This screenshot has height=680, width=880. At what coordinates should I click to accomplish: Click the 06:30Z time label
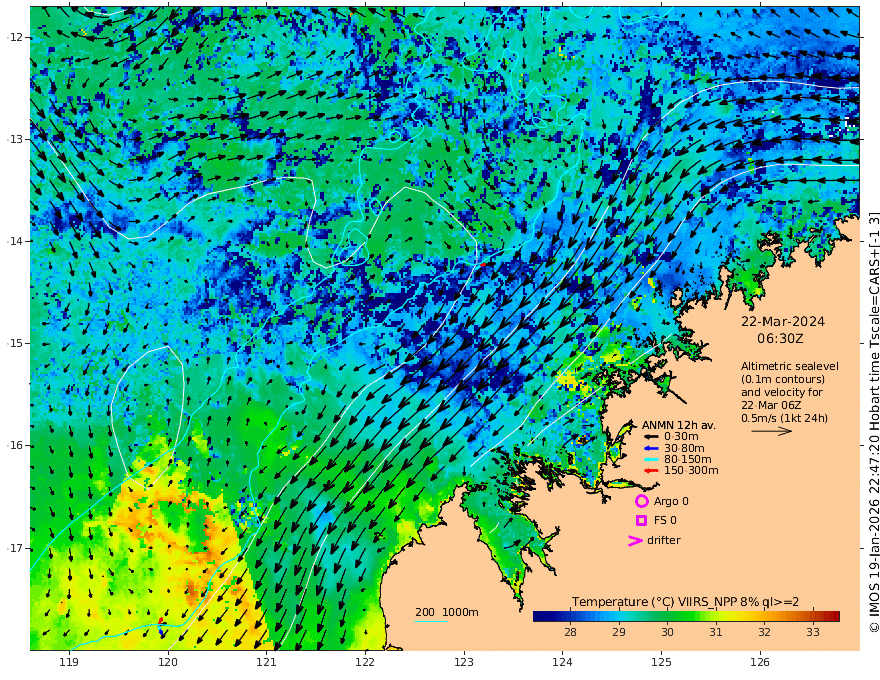pyautogui.click(x=780, y=339)
